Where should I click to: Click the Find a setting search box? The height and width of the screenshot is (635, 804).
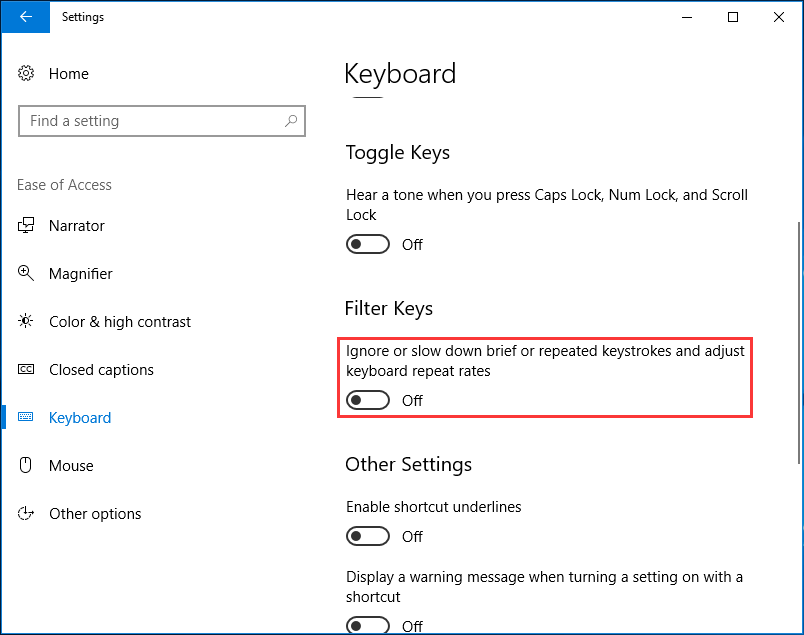click(150, 121)
